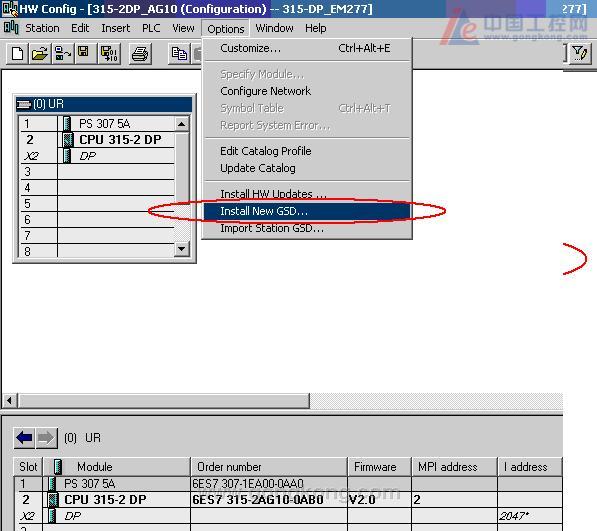Click order number 6ES7 315-2AG10-0AB0 cell
This screenshot has height=531, width=597.
tap(269, 499)
